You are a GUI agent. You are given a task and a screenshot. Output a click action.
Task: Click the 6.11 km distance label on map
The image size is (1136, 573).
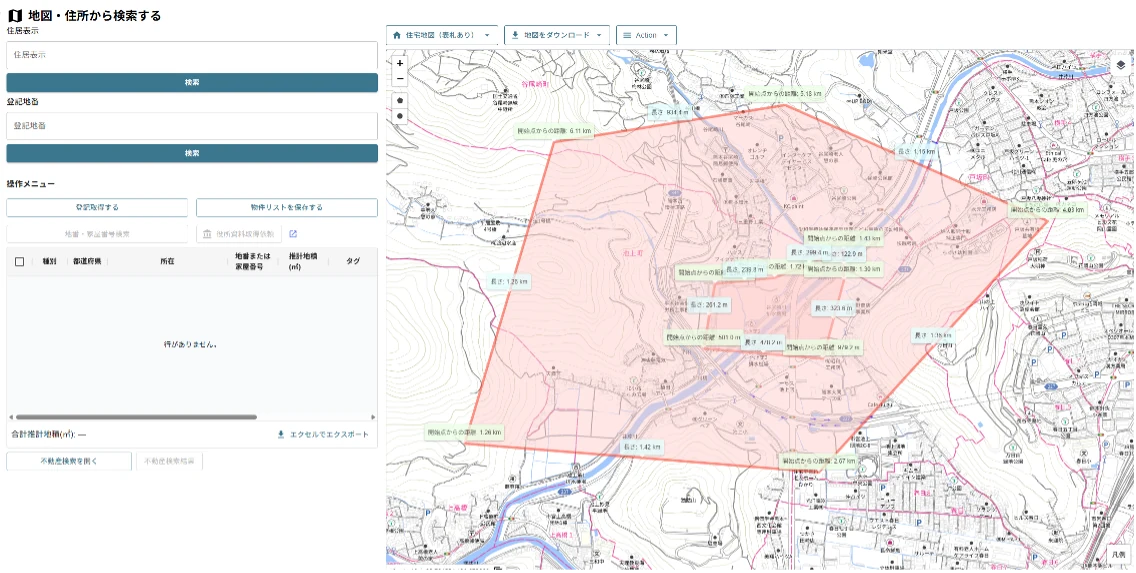(554, 131)
